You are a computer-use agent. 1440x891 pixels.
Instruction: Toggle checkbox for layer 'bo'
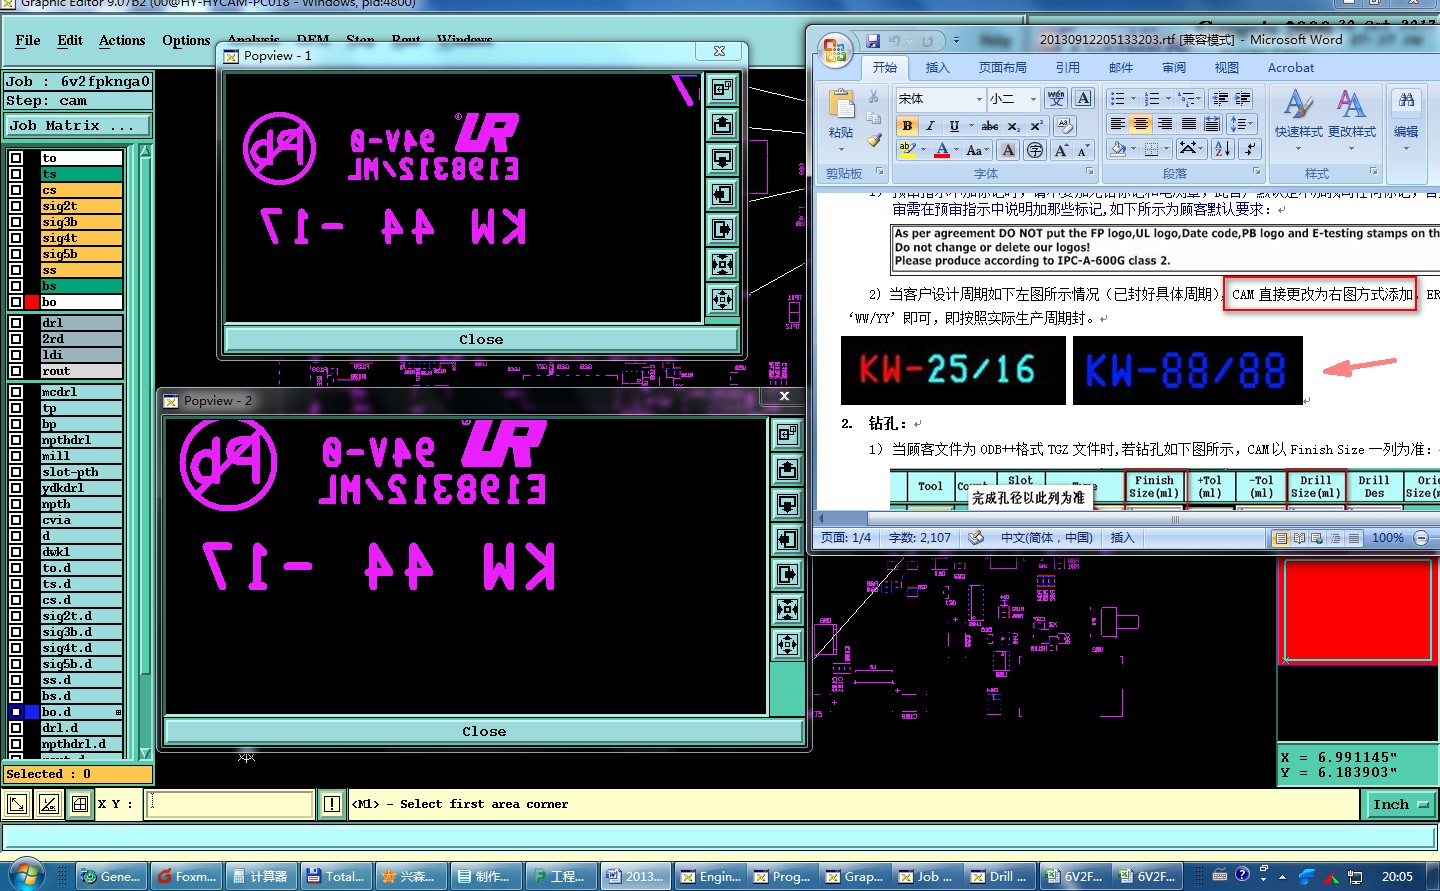[x=16, y=302]
